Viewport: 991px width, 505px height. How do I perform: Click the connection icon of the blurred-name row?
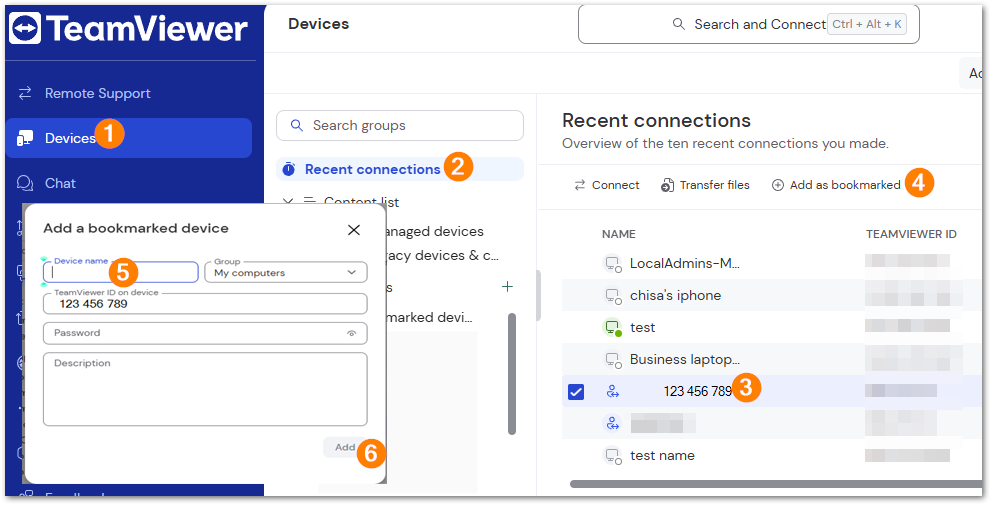(x=612, y=423)
